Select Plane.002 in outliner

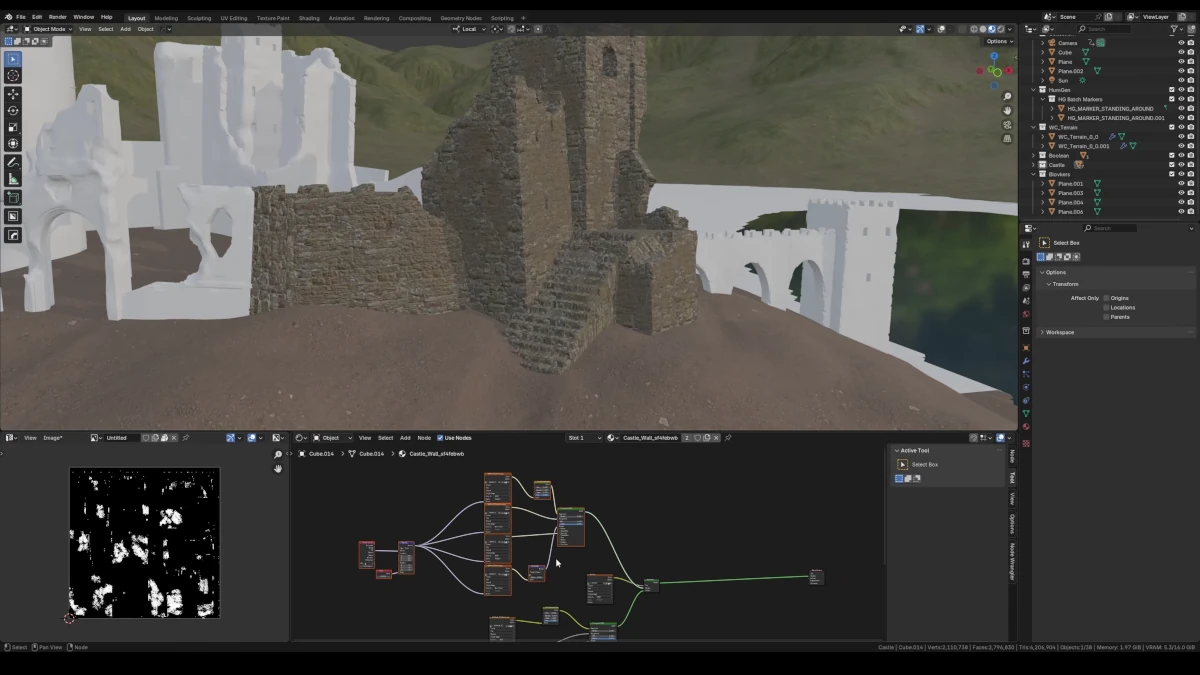(x=1071, y=71)
